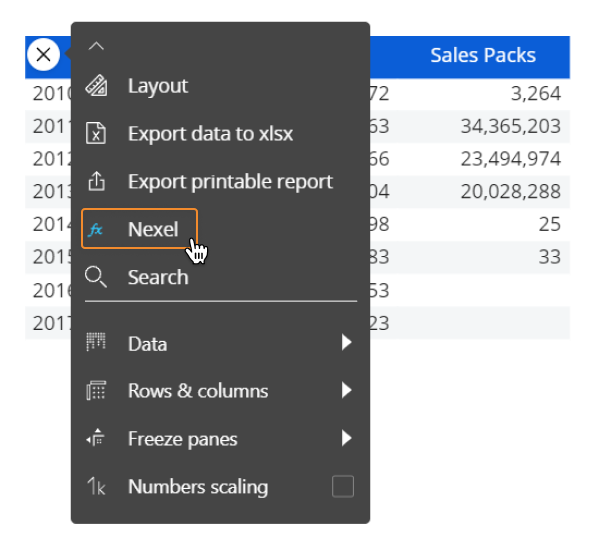The width and height of the screenshot is (594, 550).
Task: Select the 34,365,203 Sales Packs cell
Action: [x=510, y=126]
